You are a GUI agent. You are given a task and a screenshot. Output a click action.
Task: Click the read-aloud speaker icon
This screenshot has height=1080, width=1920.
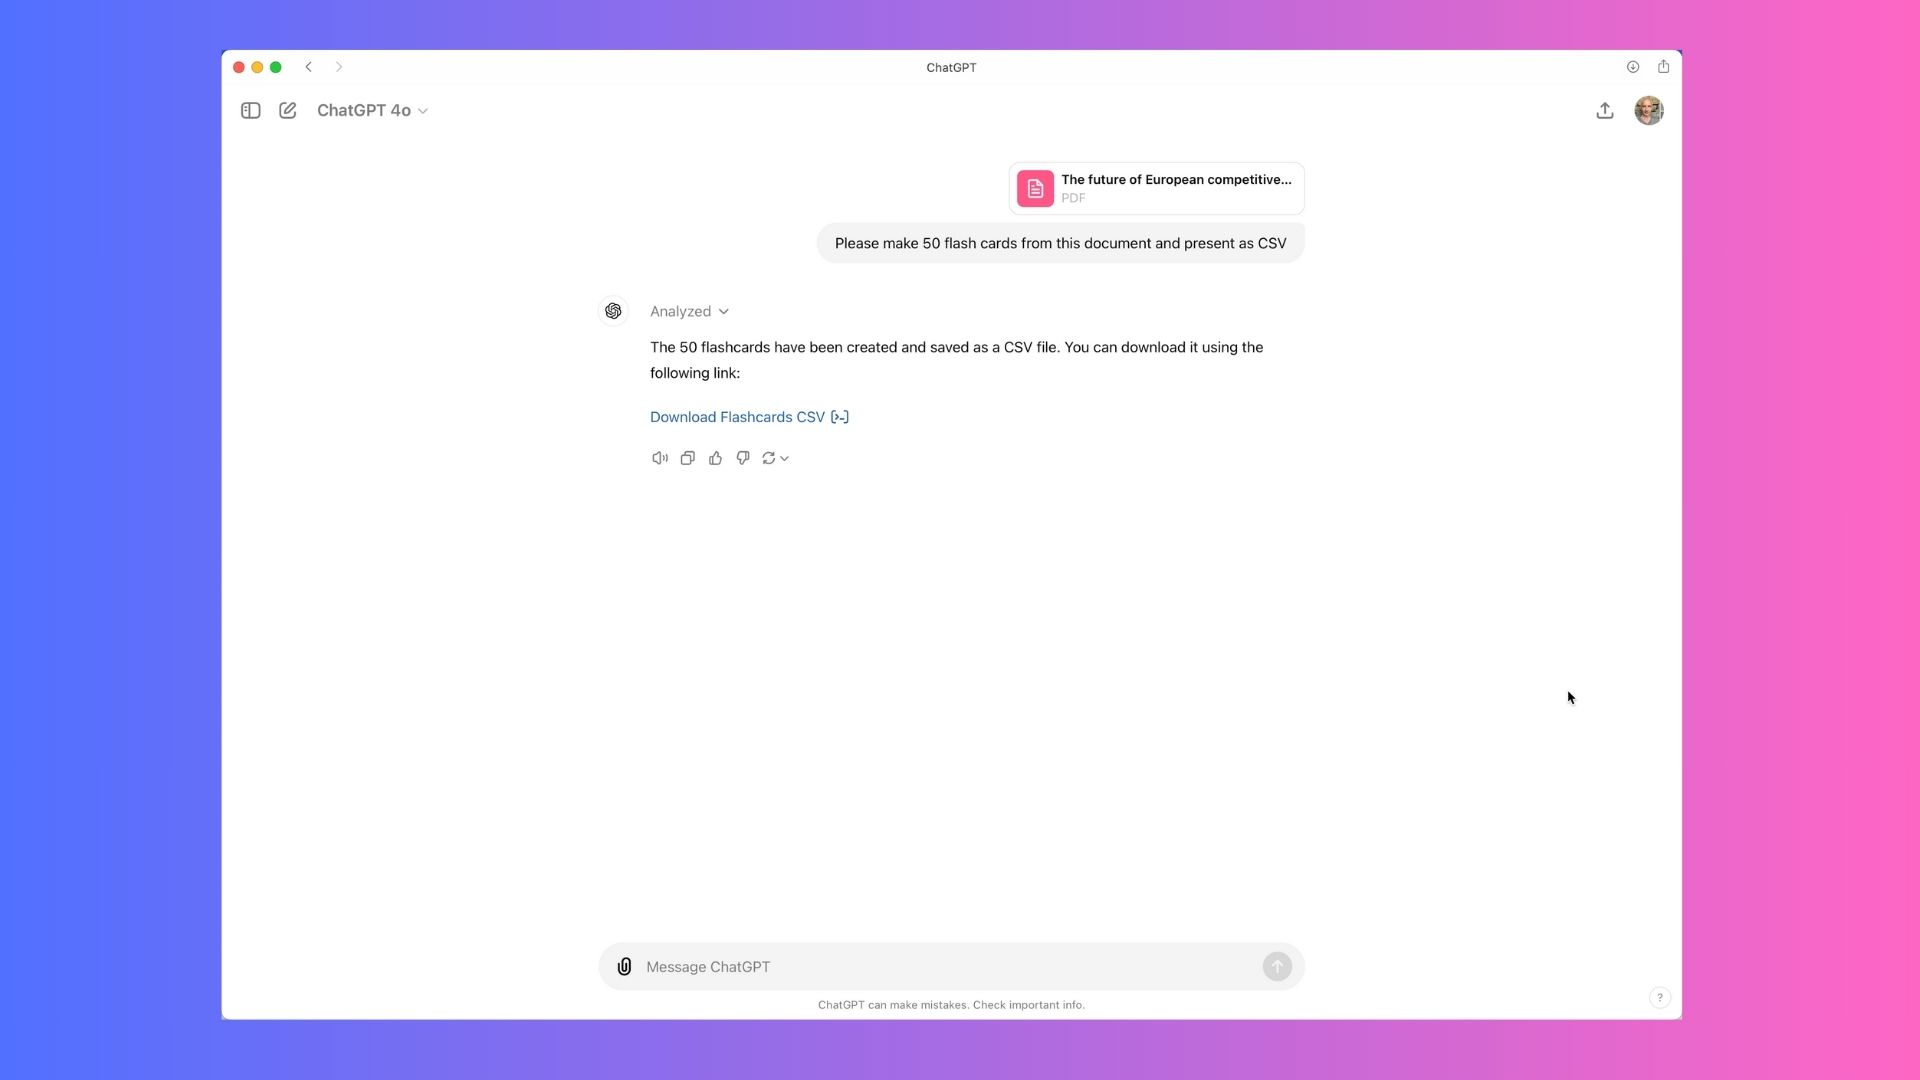pos(659,458)
